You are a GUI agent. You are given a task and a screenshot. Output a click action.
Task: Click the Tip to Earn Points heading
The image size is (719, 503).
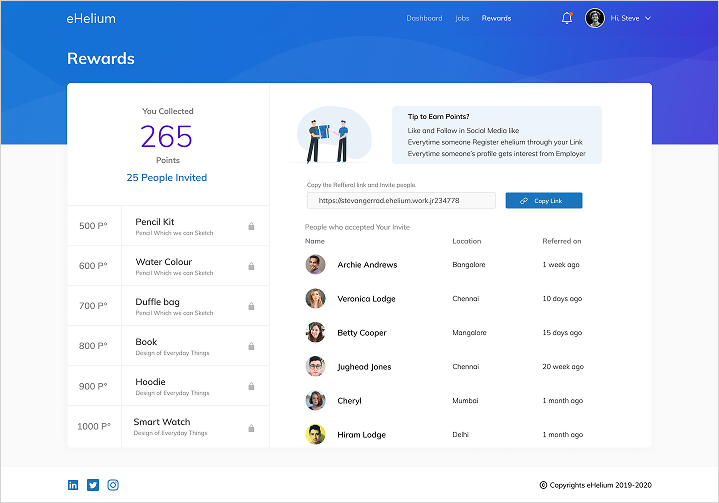click(438, 116)
